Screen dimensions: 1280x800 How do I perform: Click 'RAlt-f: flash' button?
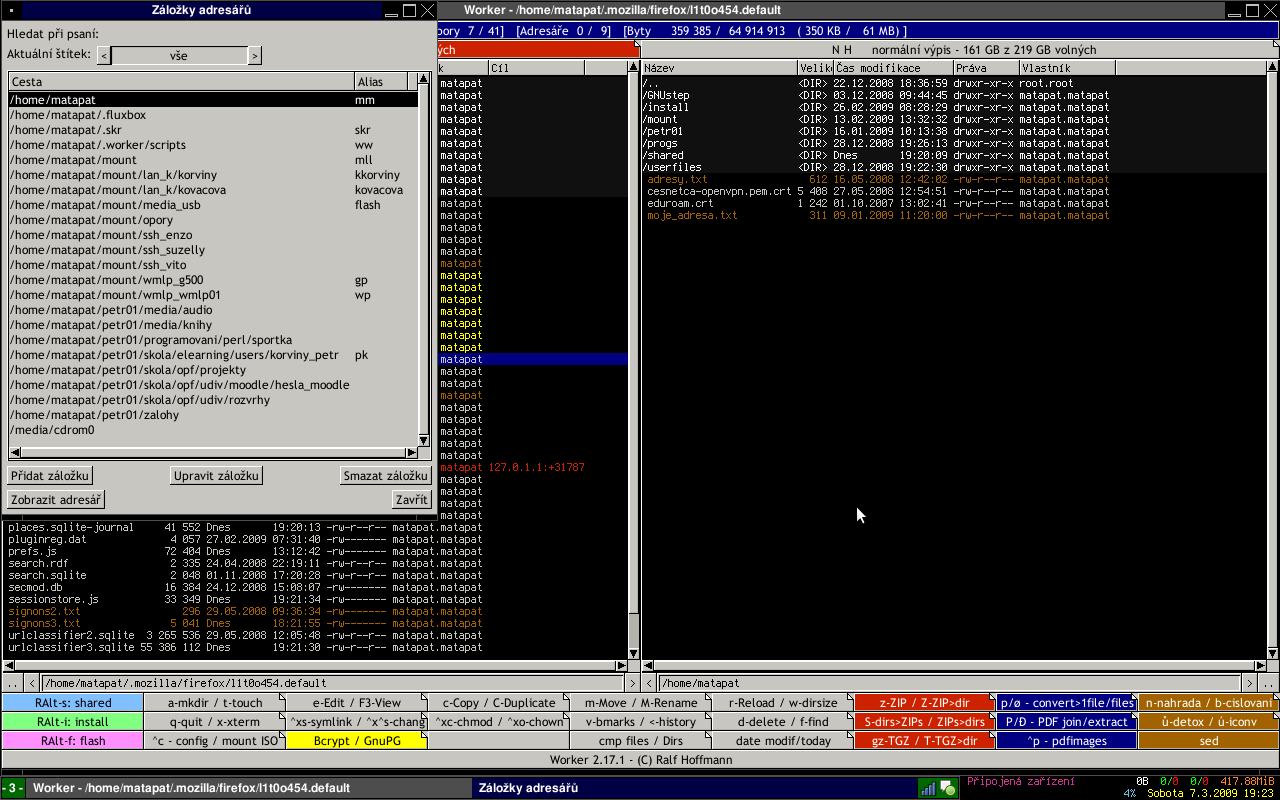pyautogui.click(x=72, y=741)
